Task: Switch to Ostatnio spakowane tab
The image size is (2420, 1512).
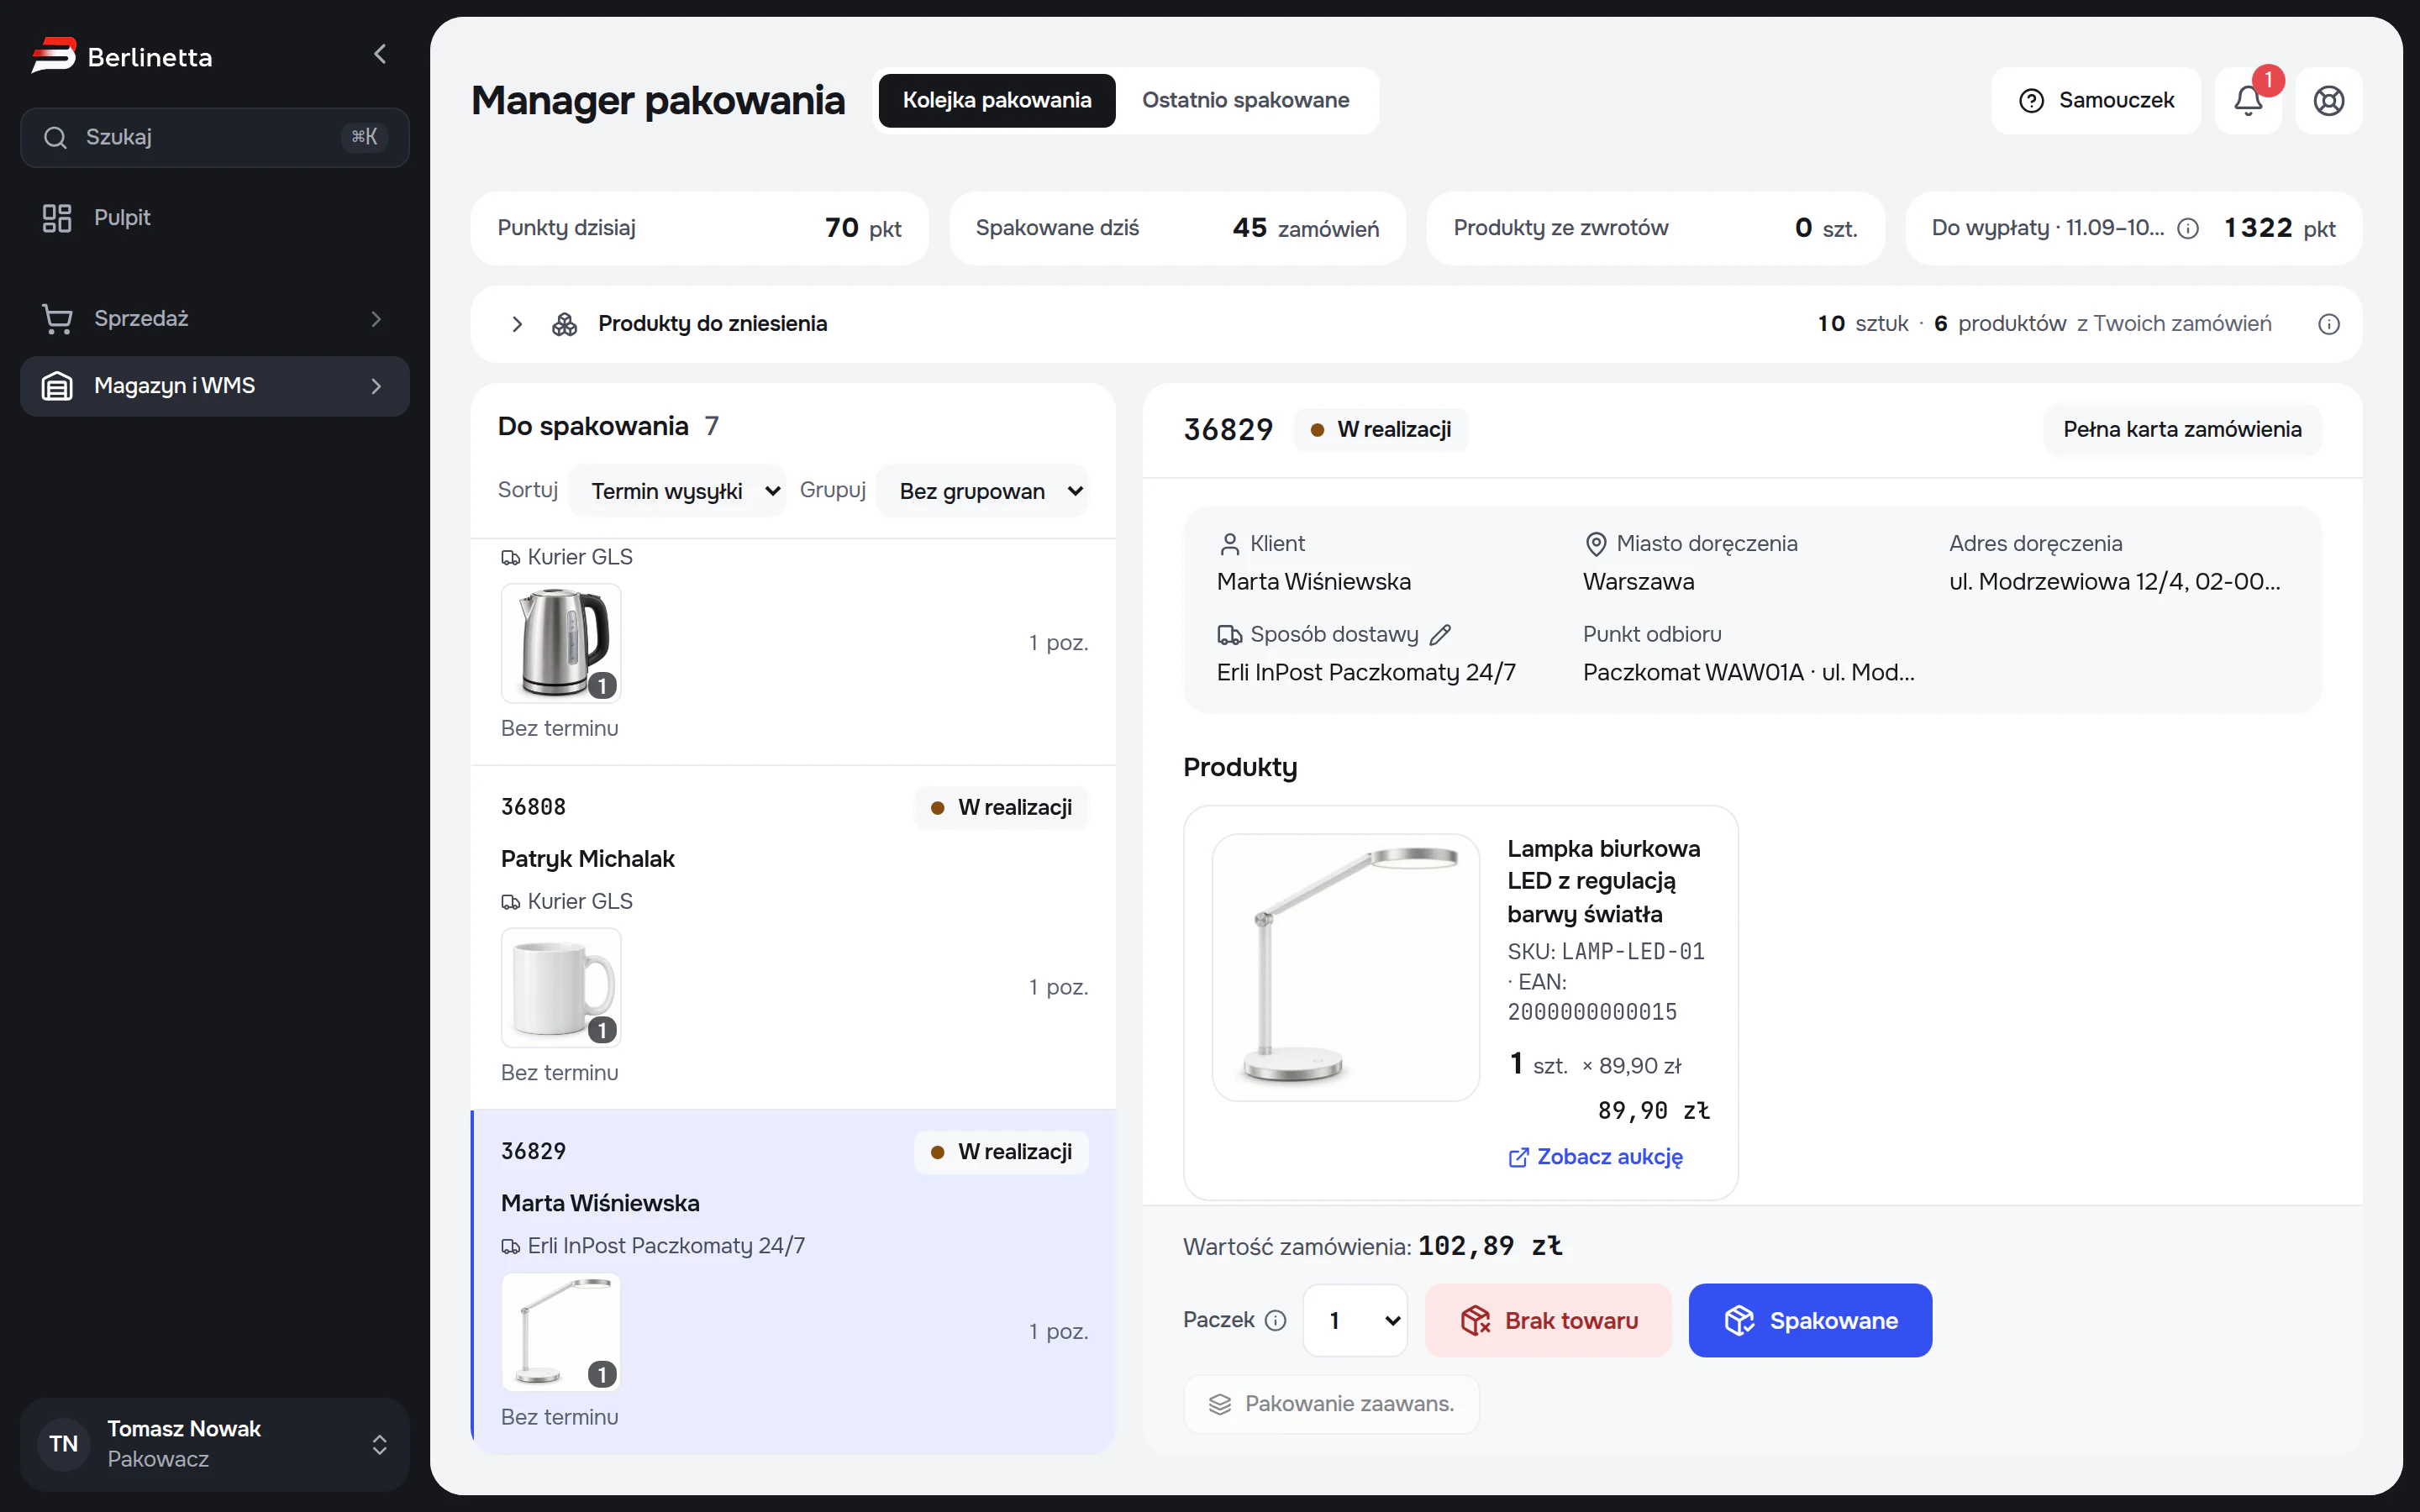Action: [x=1246, y=101]
